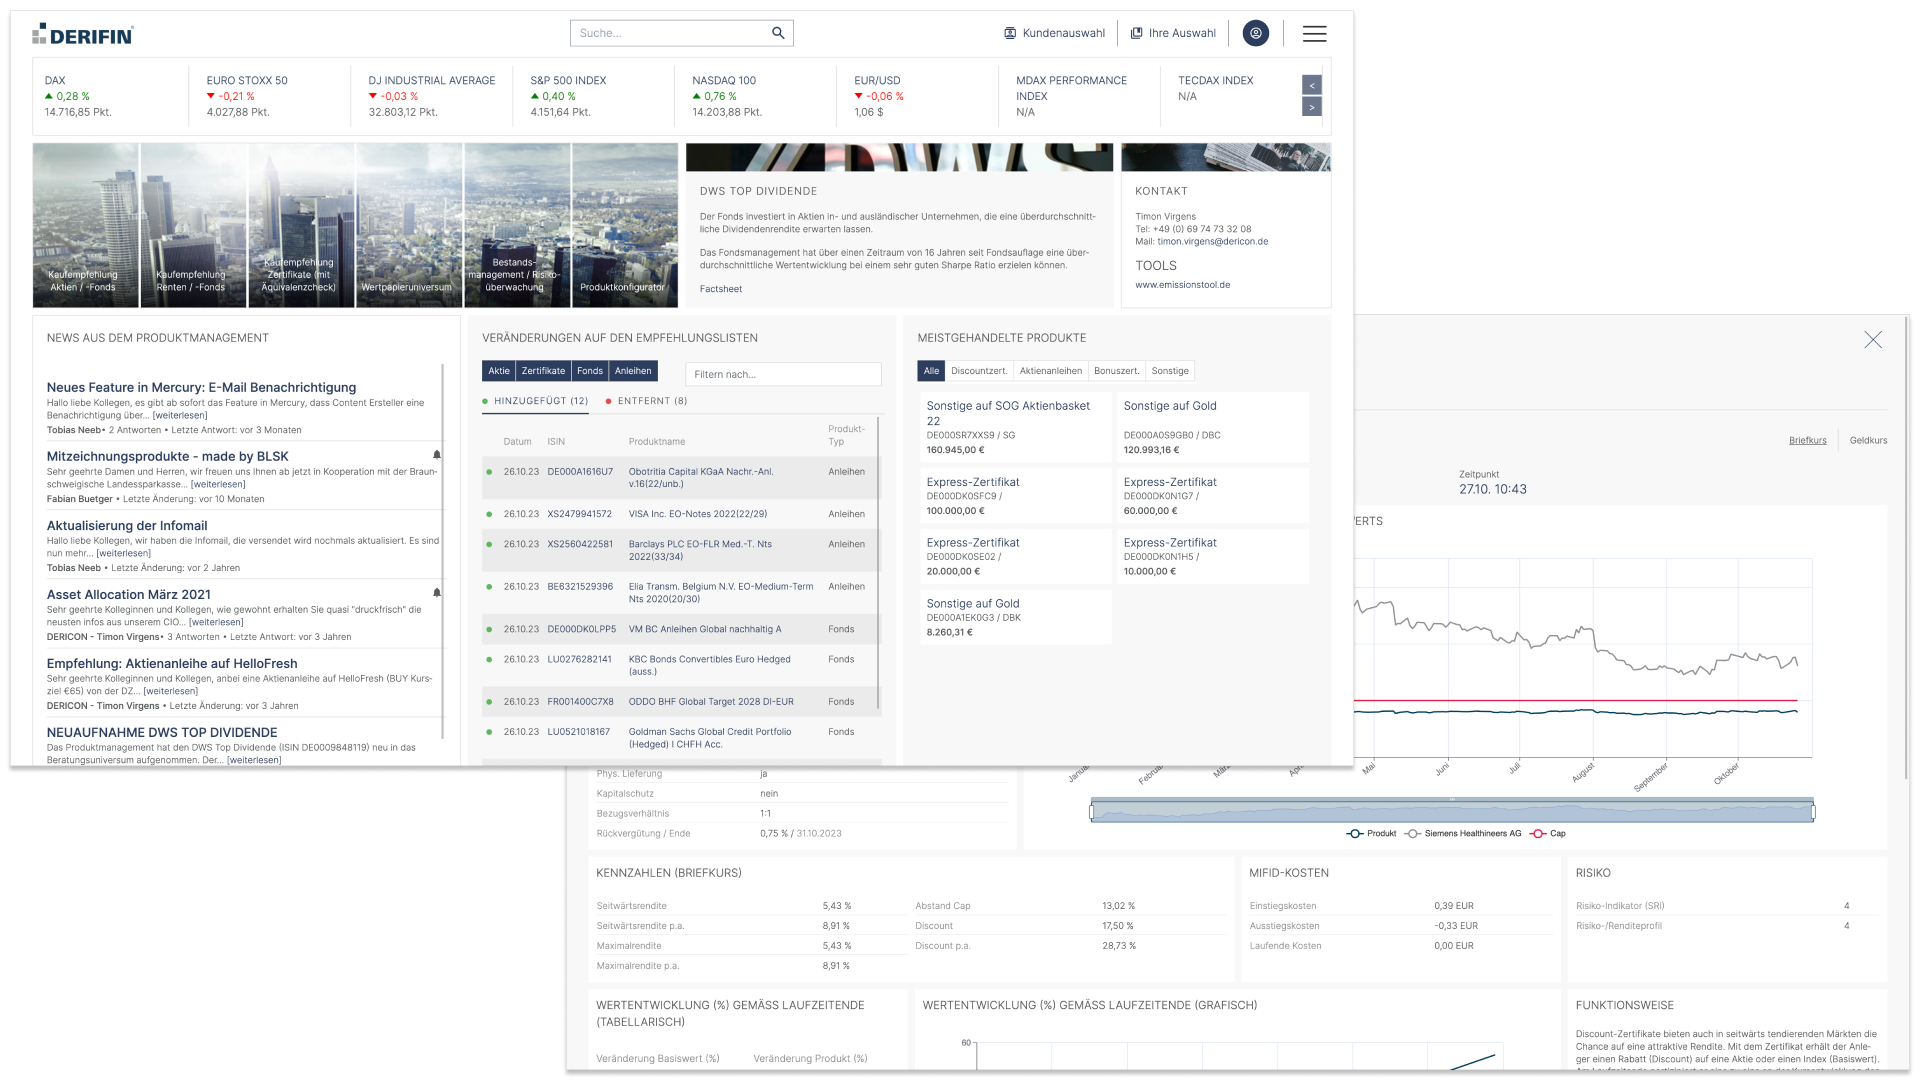Open Express-Zertifikat 100.000,00 € card

(1015, 496)
